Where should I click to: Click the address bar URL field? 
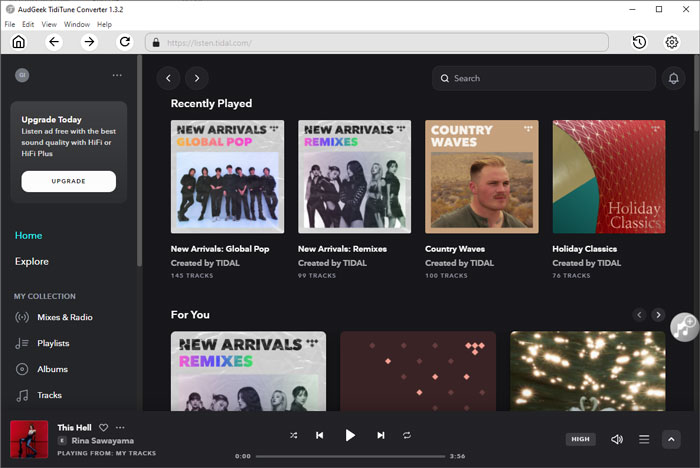[377, 43]
